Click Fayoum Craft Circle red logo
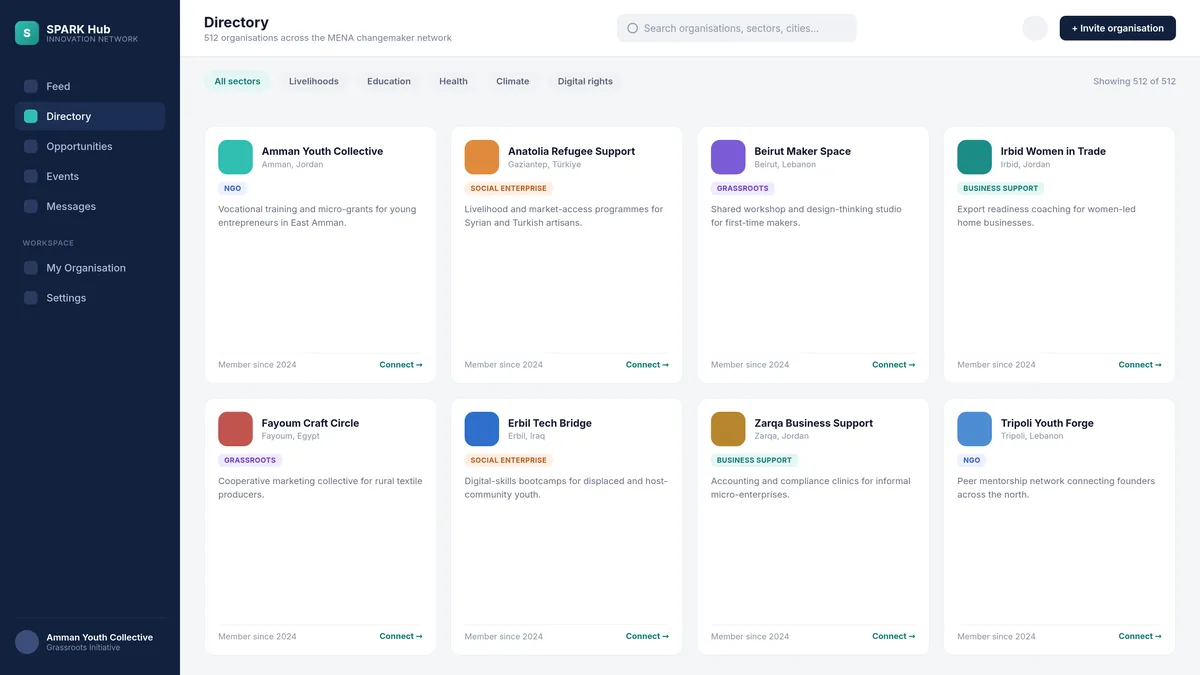This screenshot has width=1200, height=675. click(x=236, y=429)
